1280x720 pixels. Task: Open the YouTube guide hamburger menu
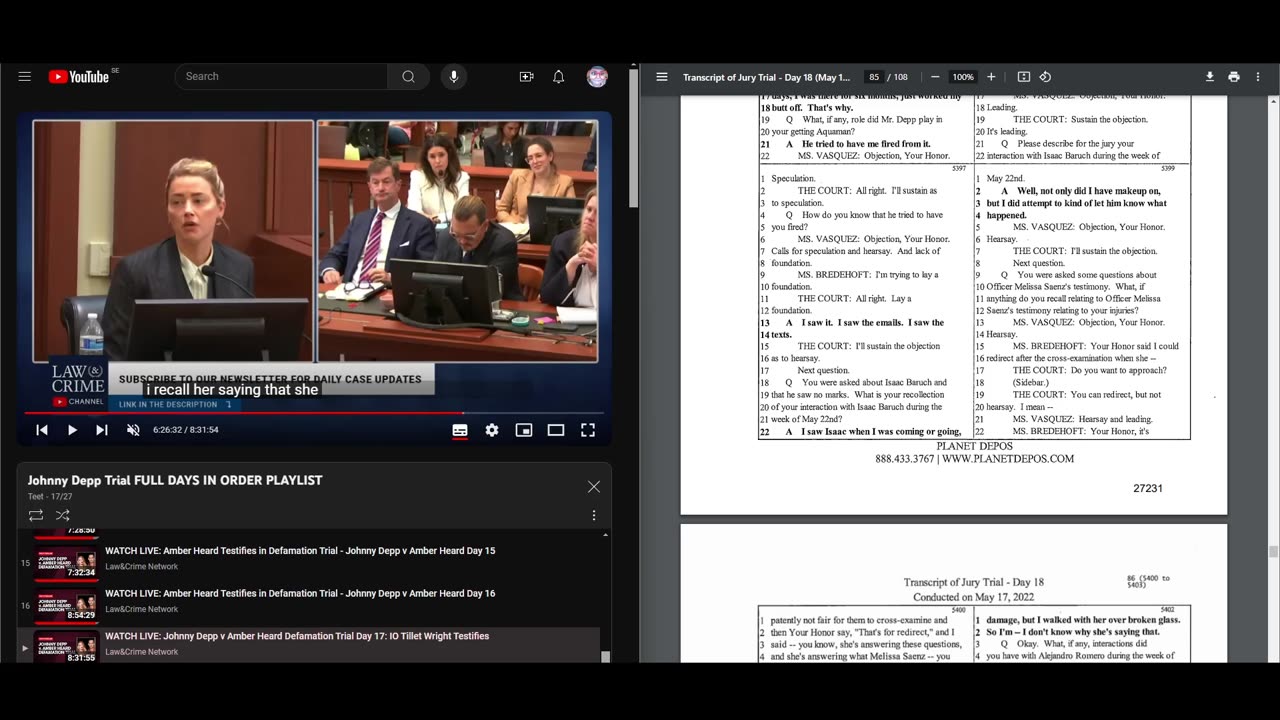[x=25, y=77]
